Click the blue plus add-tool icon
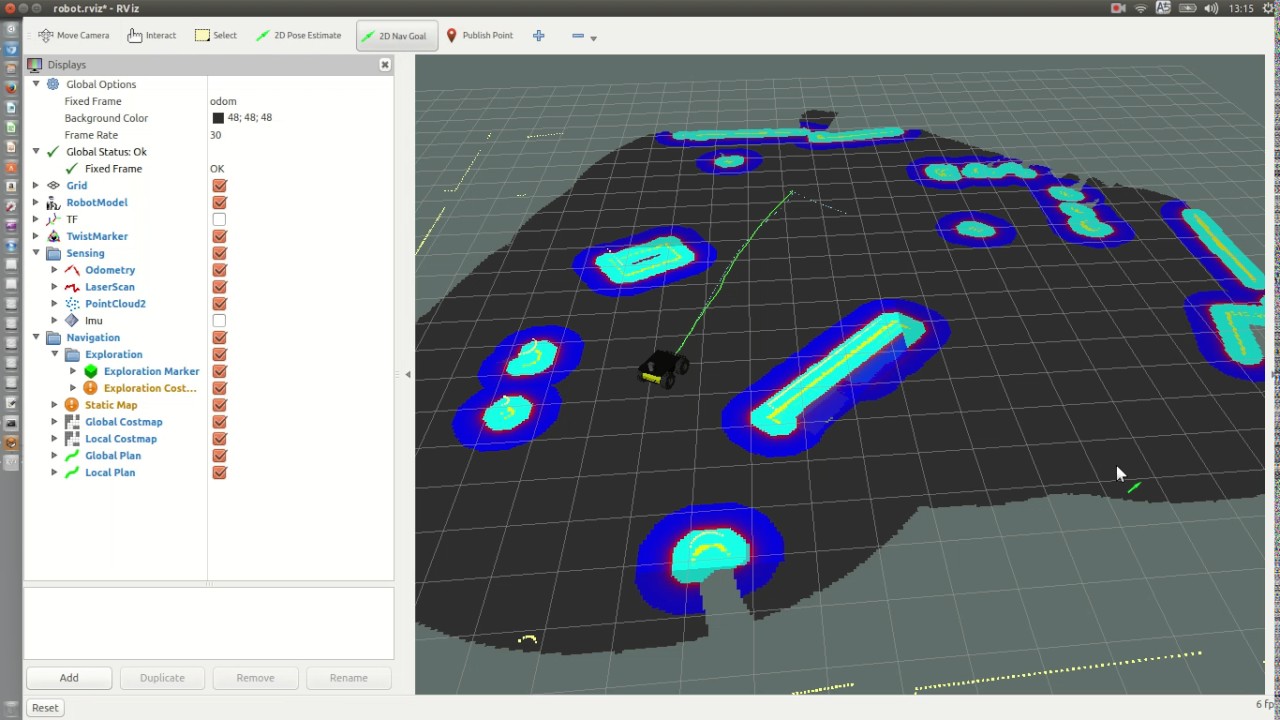Screen dimensions: 1280x720 click(538, 36)
